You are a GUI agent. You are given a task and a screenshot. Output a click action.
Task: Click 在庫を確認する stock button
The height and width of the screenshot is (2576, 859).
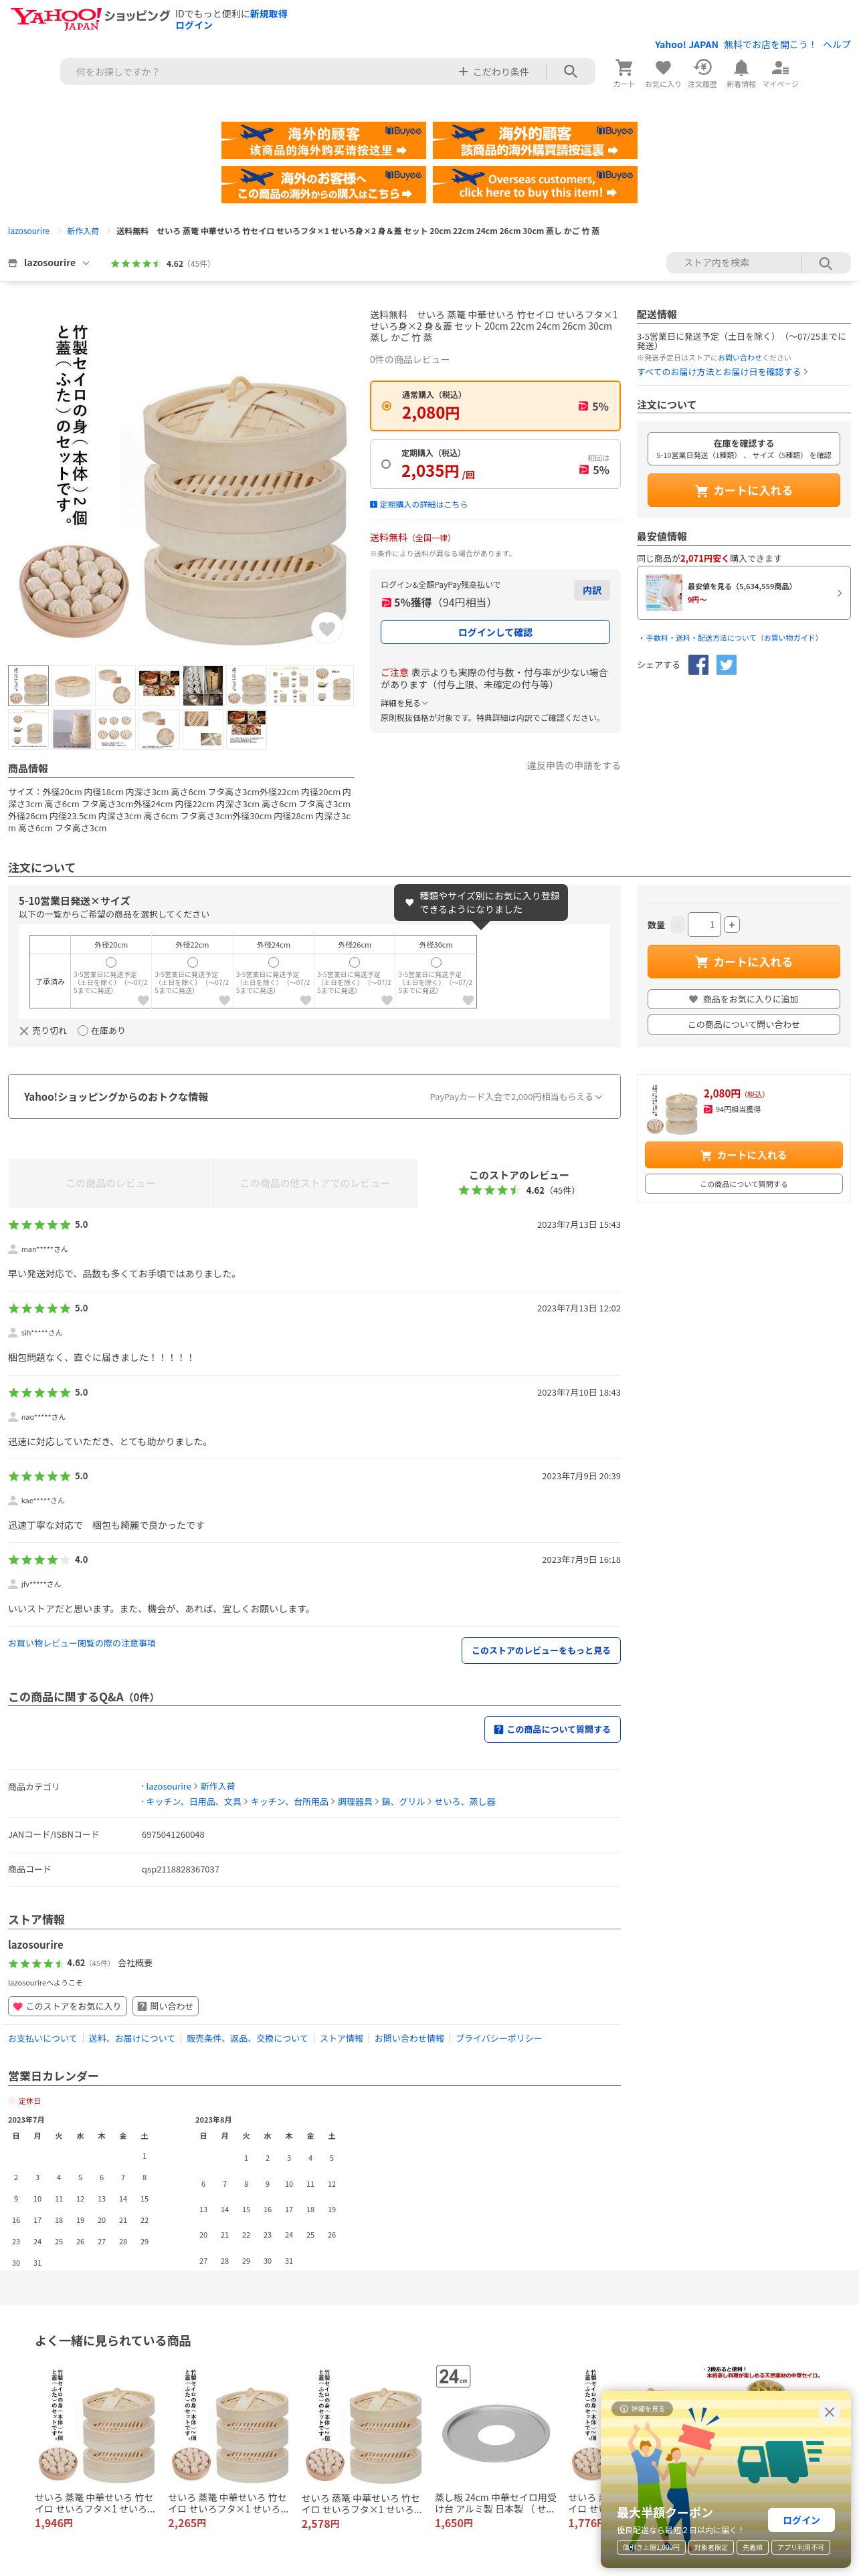(x=743, y=448)
